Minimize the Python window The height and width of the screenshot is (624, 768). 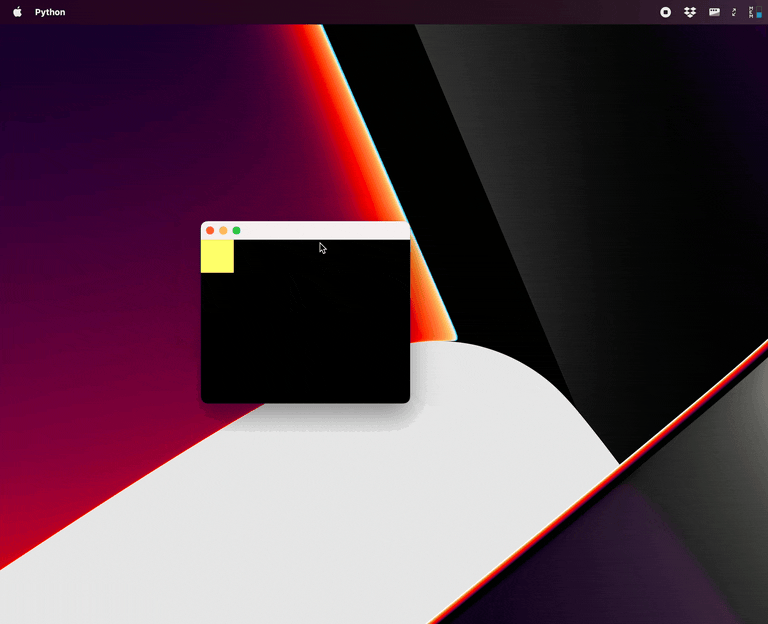click(223, 230)
